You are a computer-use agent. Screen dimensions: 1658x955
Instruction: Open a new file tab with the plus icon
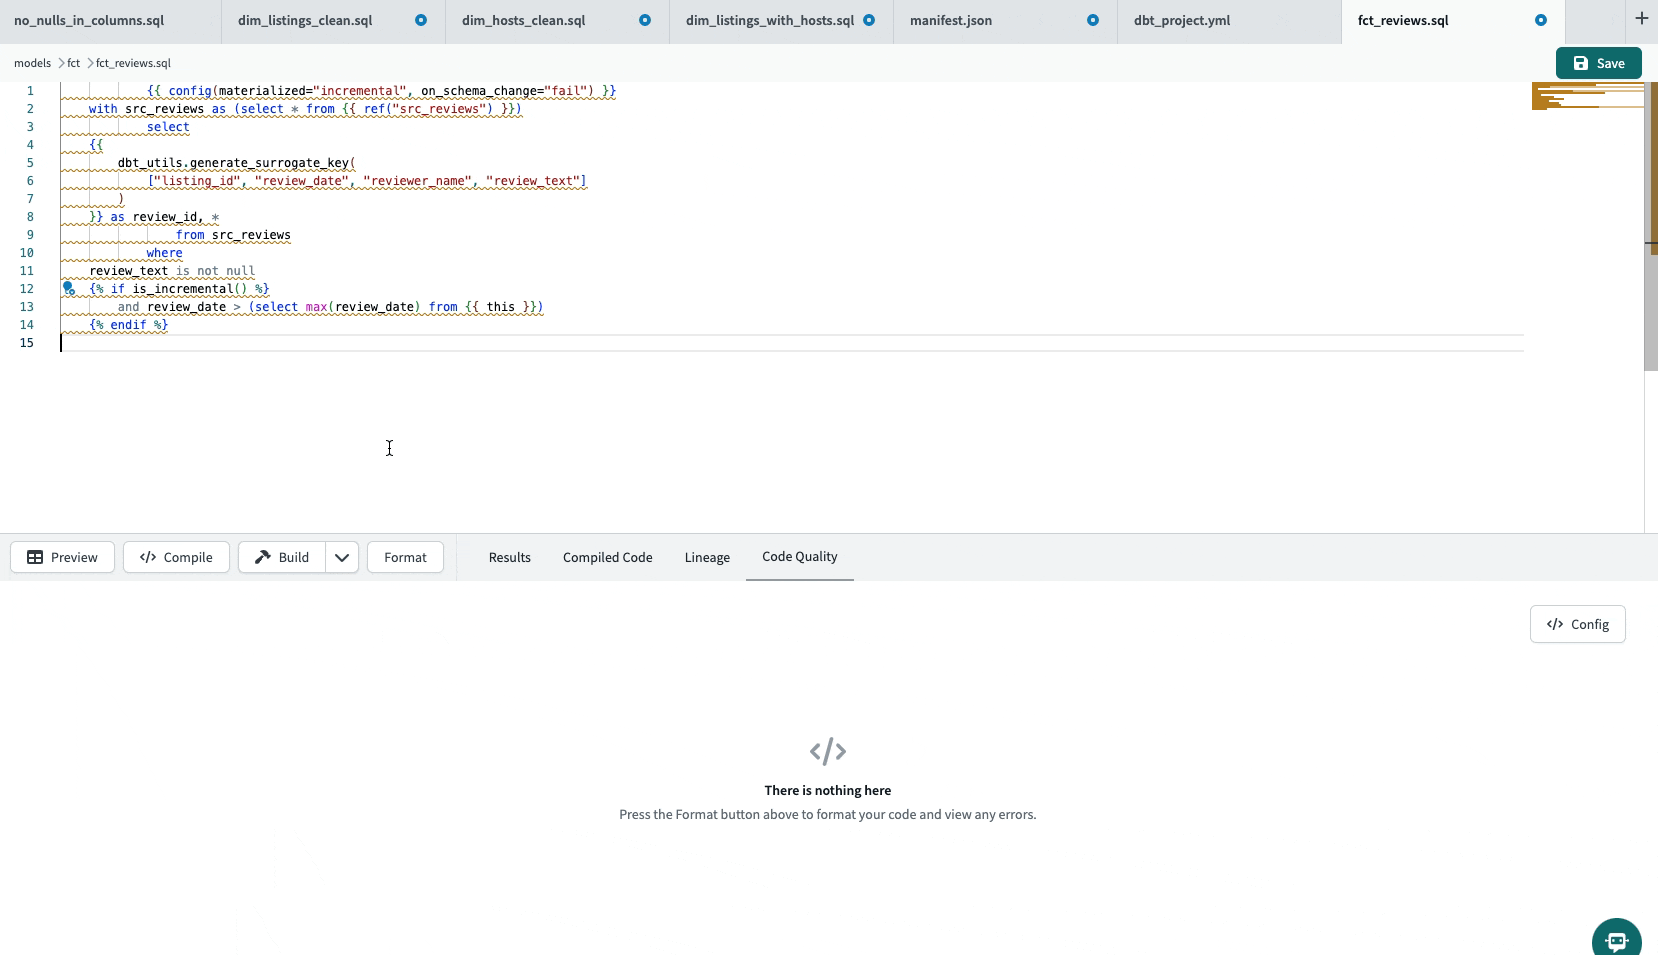[x=1641, y=17]
